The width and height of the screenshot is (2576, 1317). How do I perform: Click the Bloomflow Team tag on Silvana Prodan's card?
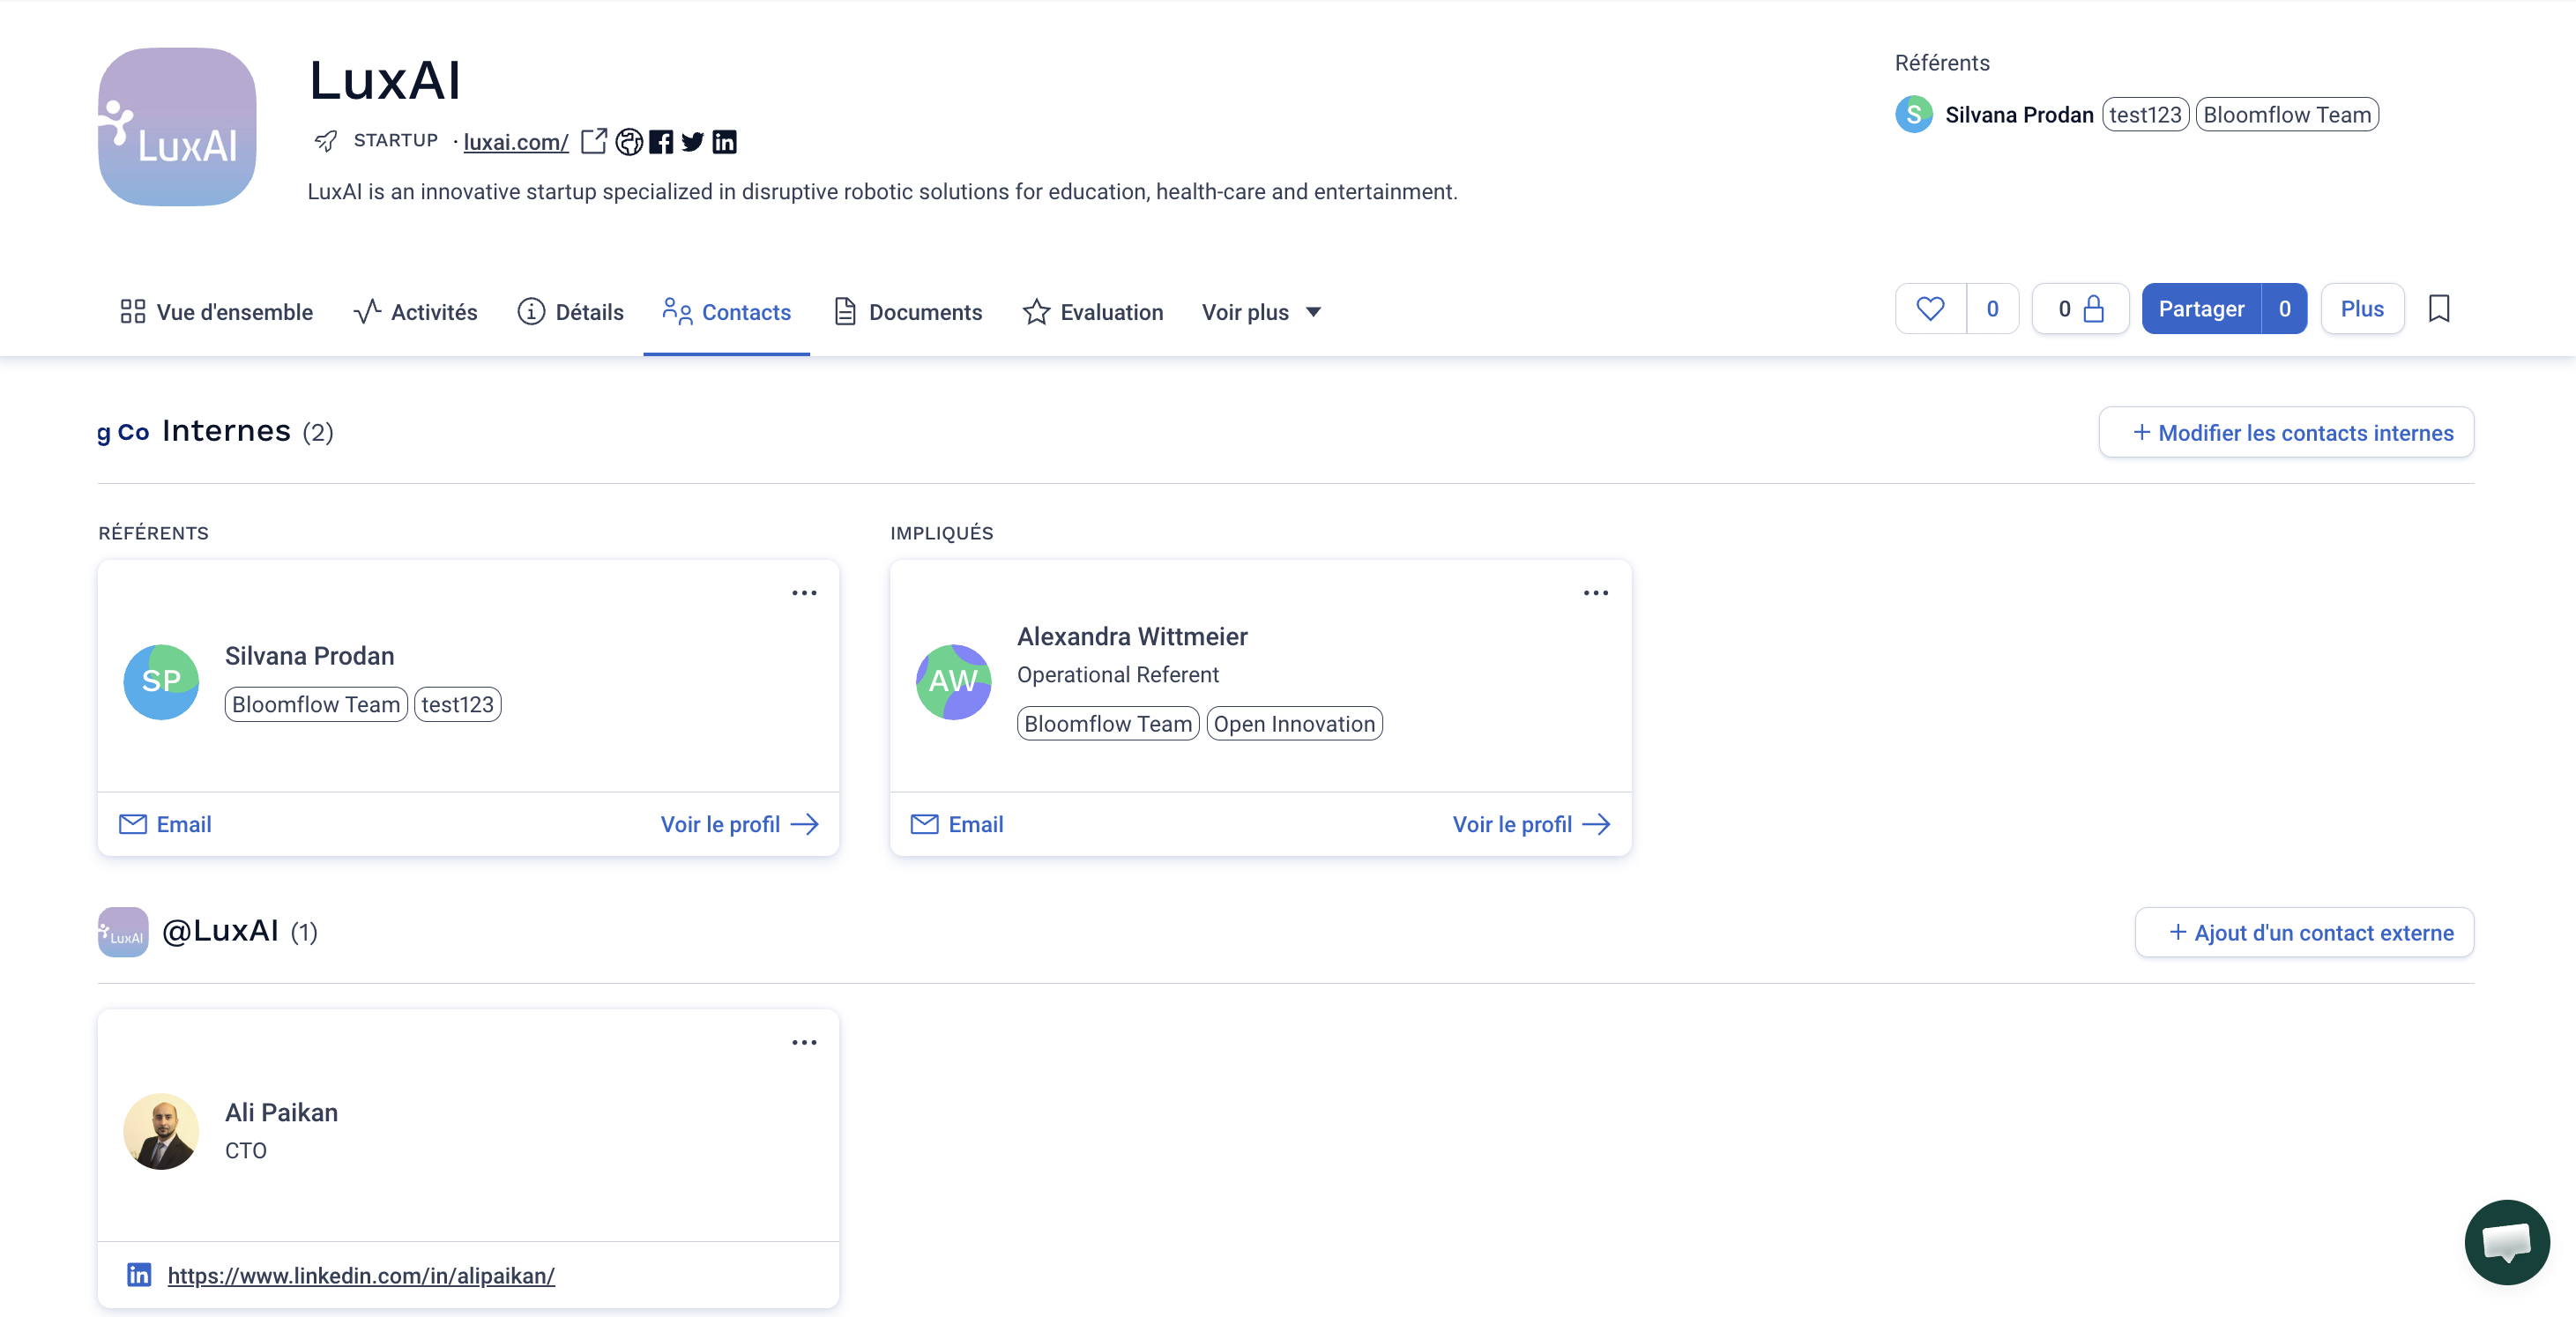(316, 704)
